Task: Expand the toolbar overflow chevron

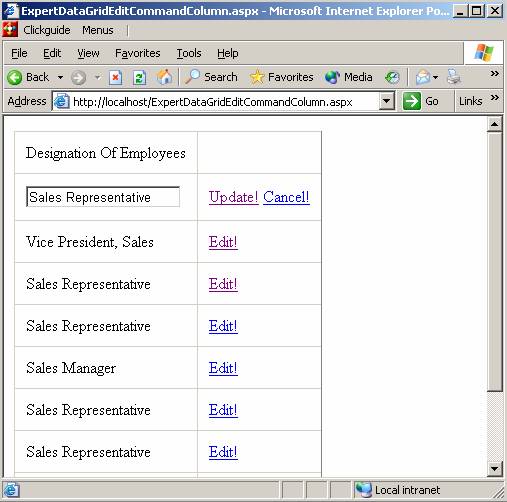Action: tap(495, 73)
